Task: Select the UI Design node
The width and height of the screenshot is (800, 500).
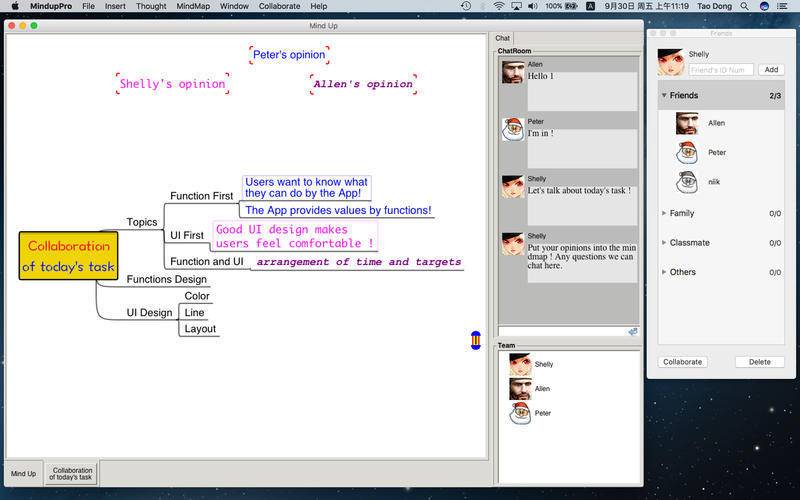Action: tap(149, 313)
